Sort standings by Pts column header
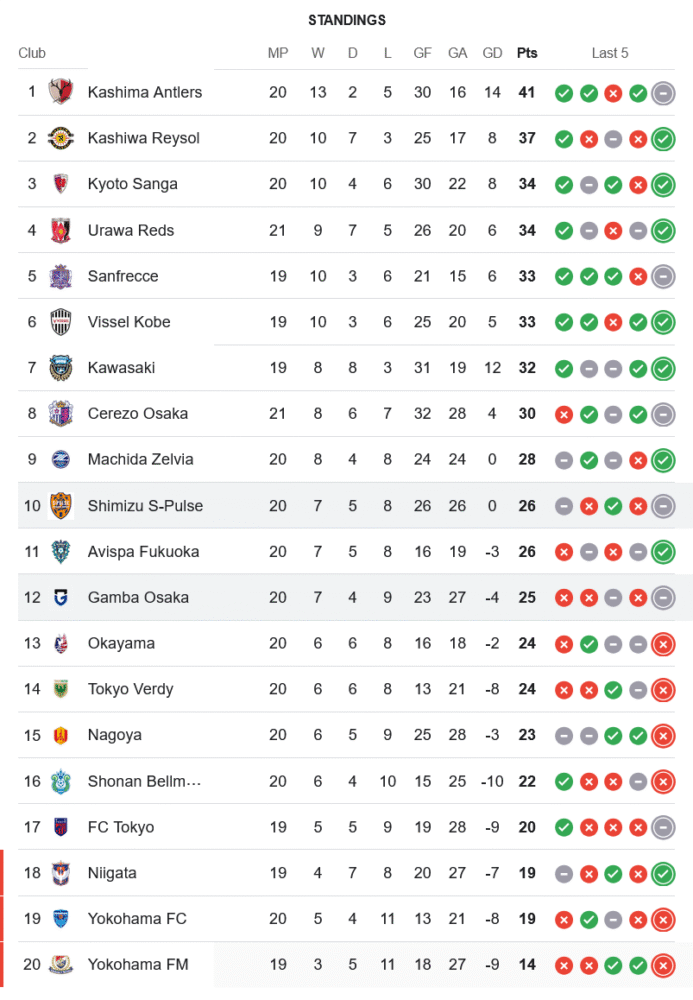Viewport: 693px width, 1000px height. coord(526,53)
